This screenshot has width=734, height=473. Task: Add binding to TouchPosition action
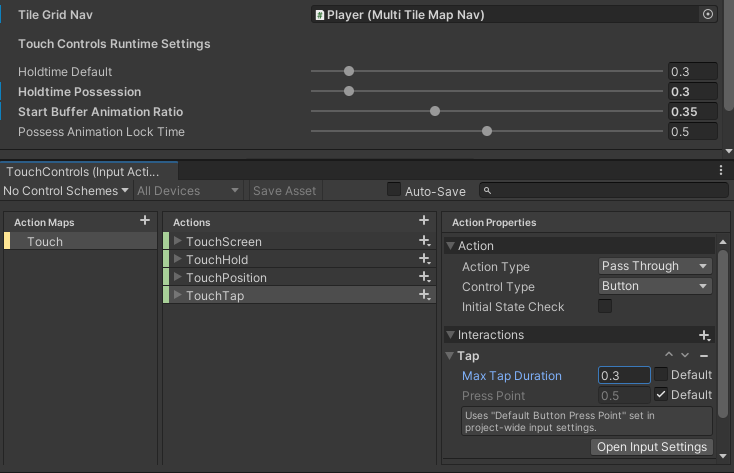(425, 277)
